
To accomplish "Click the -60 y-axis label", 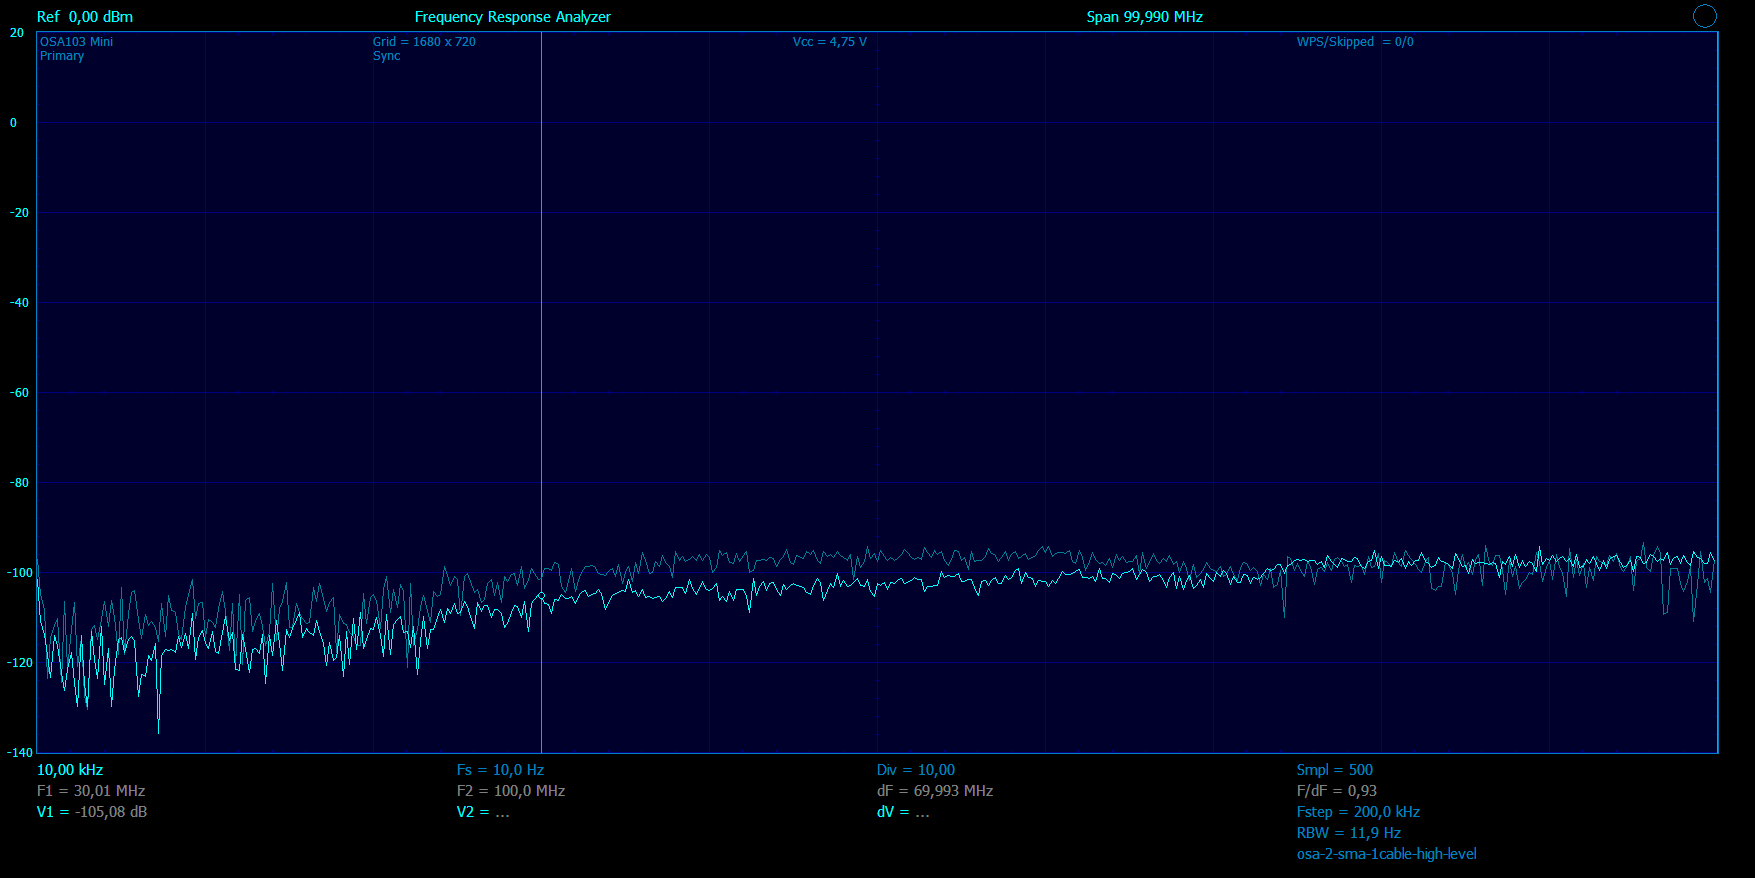I will [19, 393].
